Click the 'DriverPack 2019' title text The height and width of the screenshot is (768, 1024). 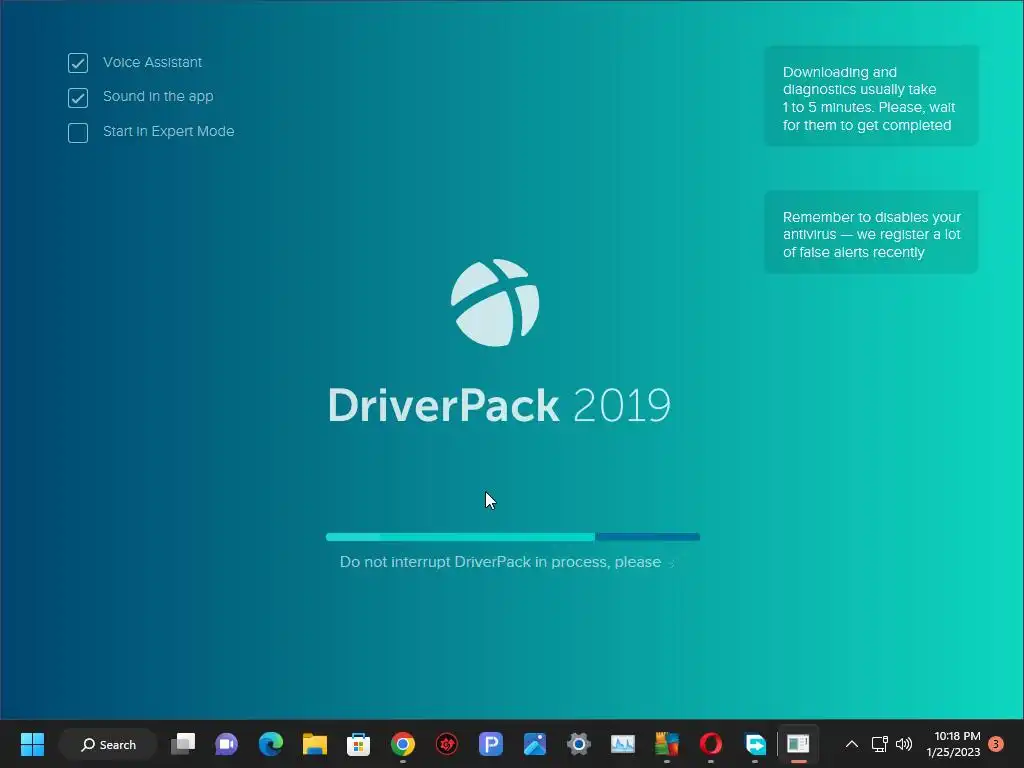pos(500,406)
